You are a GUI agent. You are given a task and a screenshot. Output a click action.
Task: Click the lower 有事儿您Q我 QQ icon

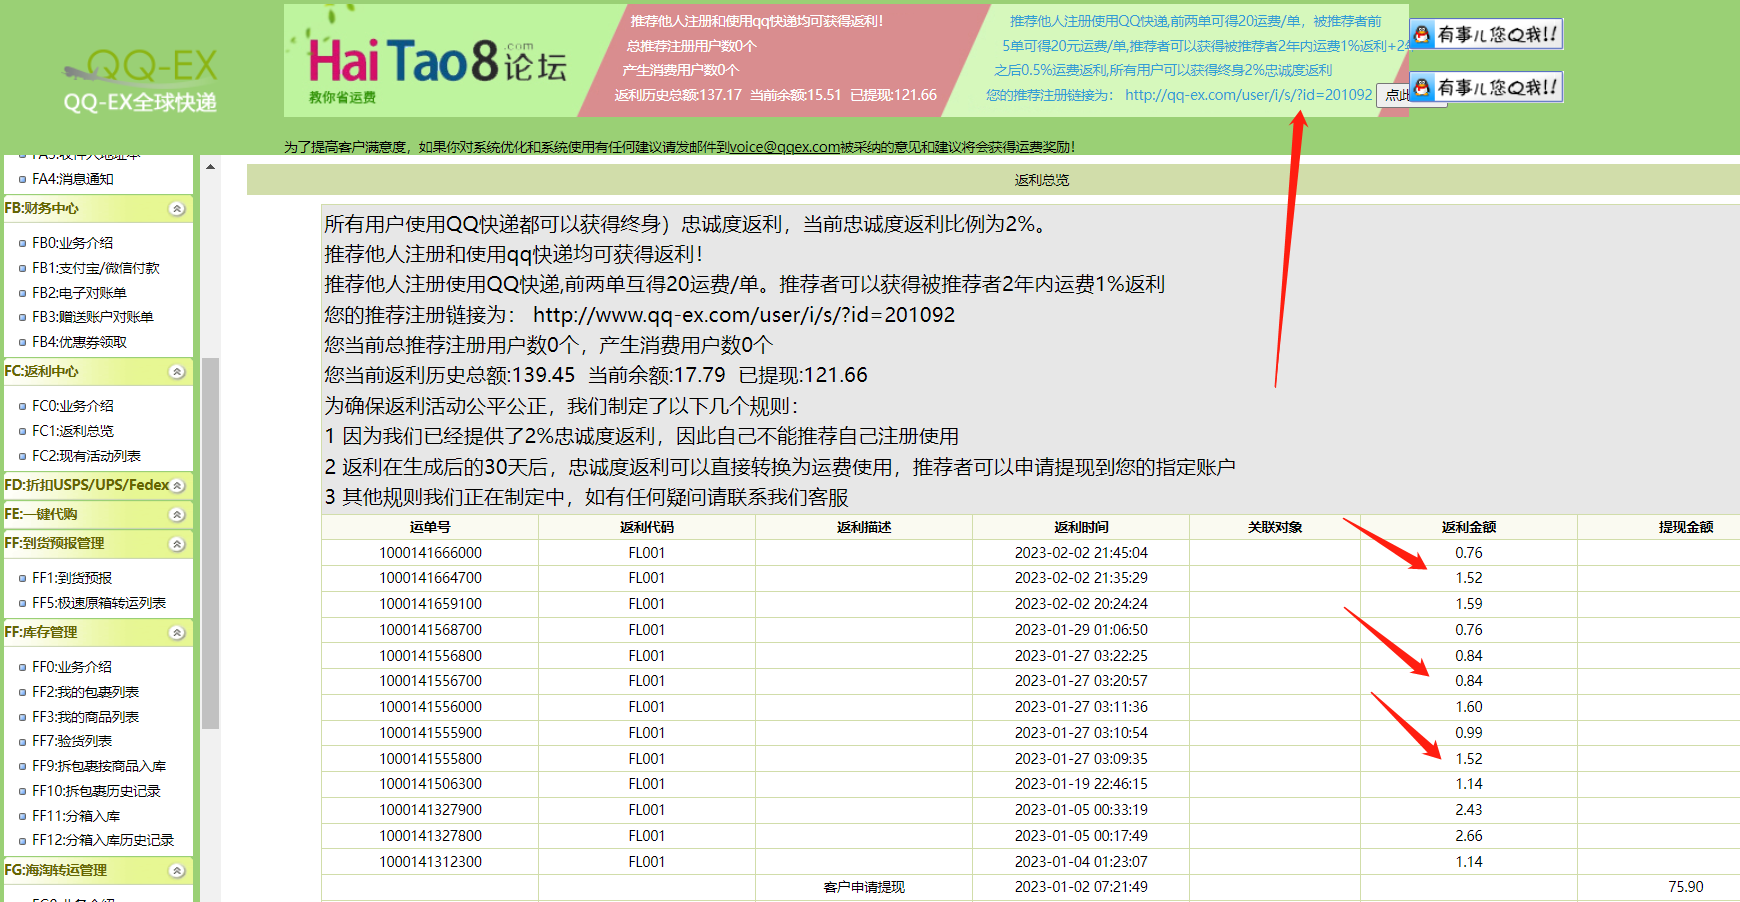coord(1484,86)
